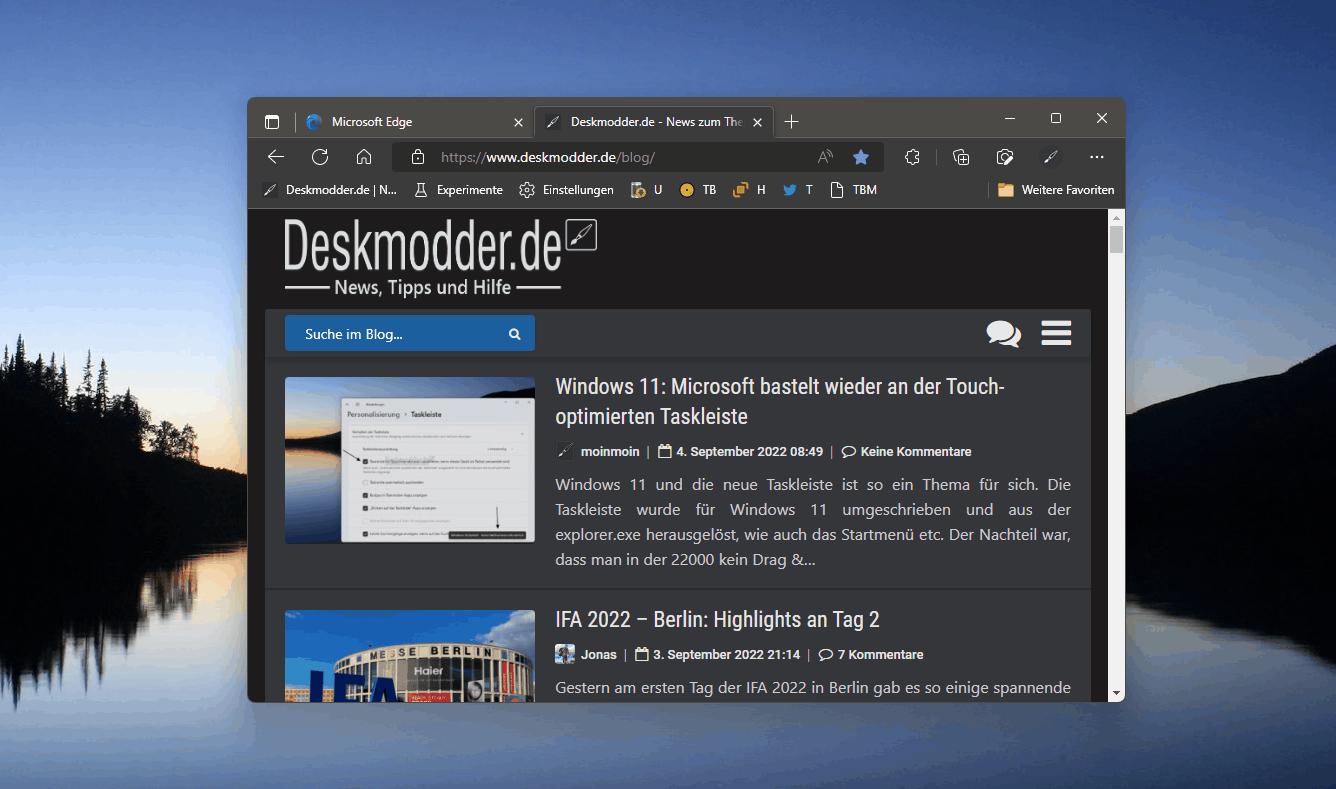The image size is (1336, 789).
Task: Open the Collections toolbar button
Action: coord(961,157)
